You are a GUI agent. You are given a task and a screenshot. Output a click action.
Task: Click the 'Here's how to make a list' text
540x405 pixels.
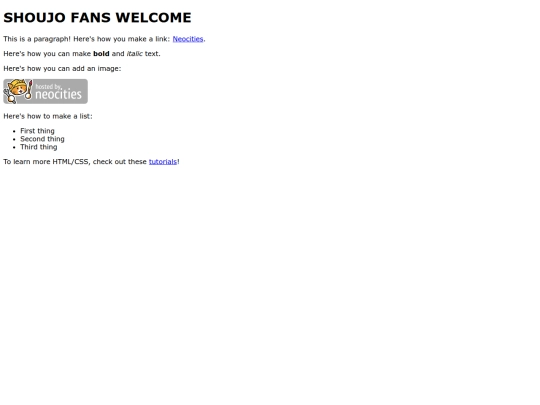[x=48, y=116]
